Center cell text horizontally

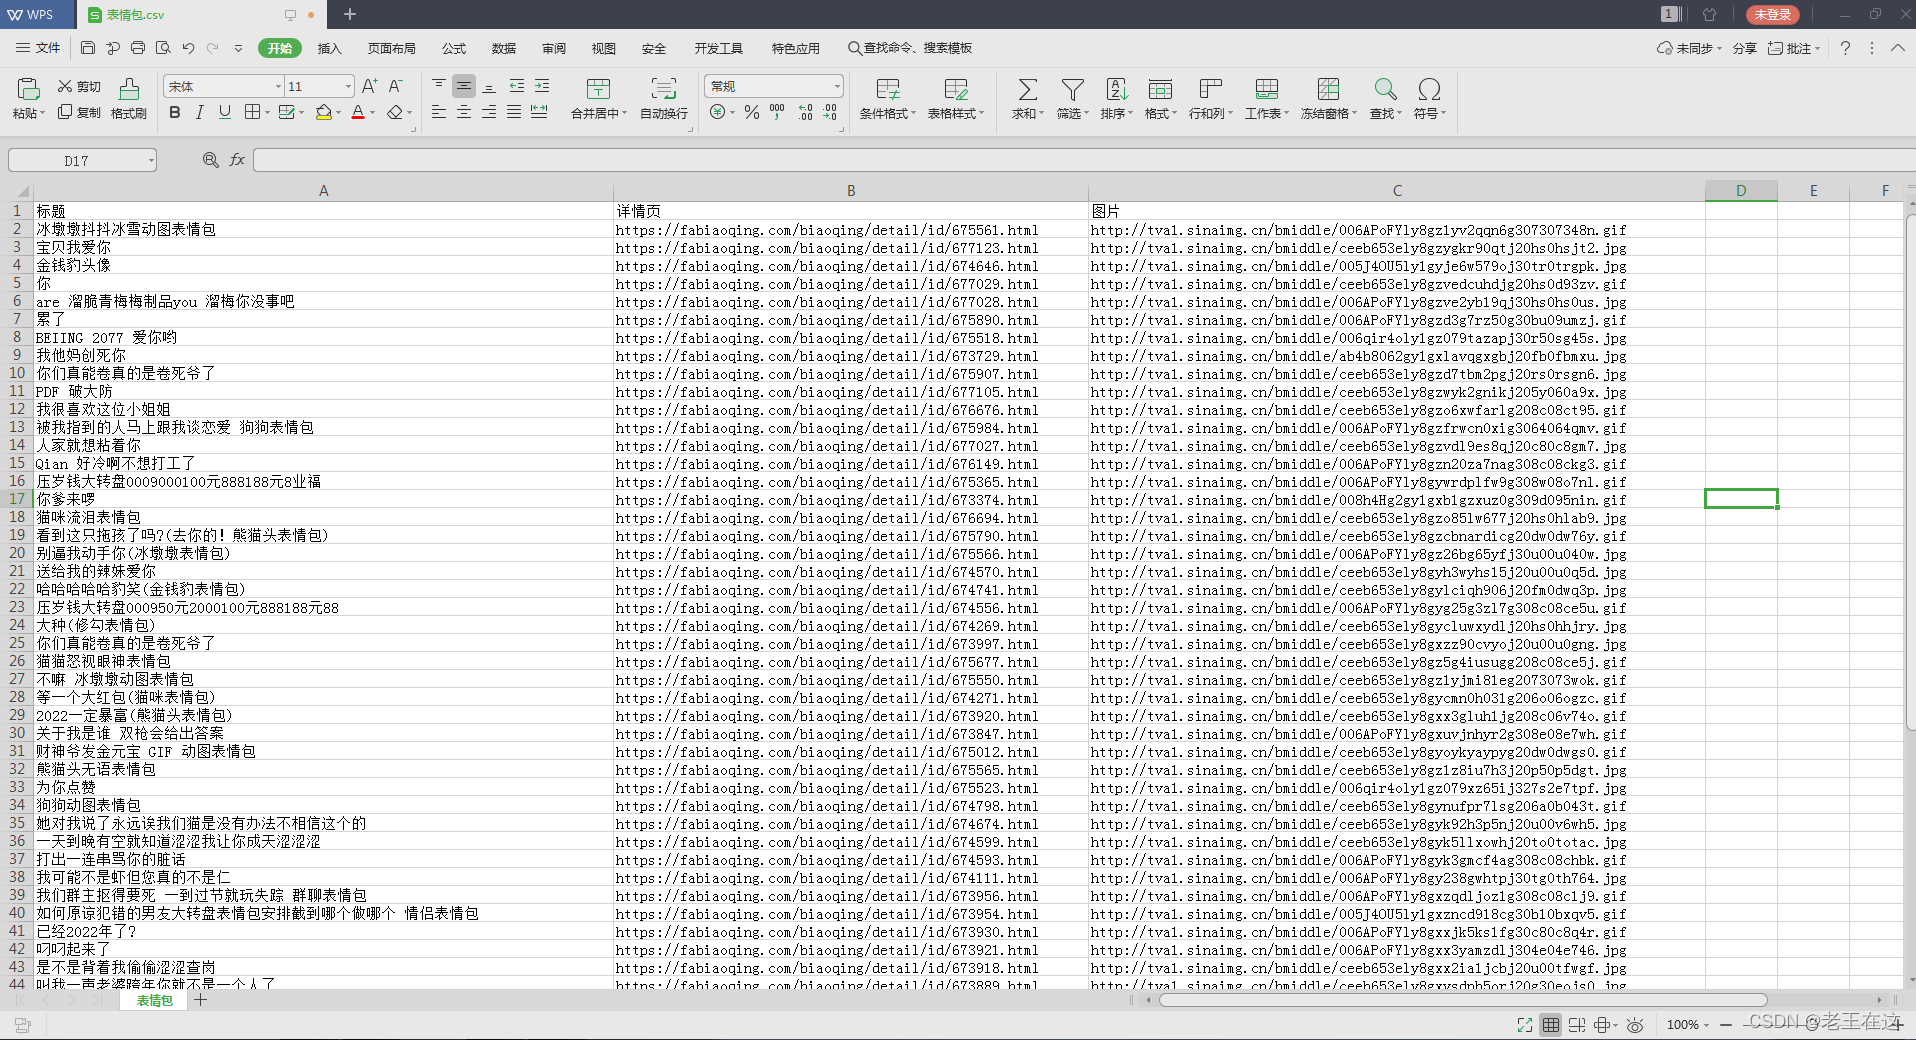[x=464, y=113]
